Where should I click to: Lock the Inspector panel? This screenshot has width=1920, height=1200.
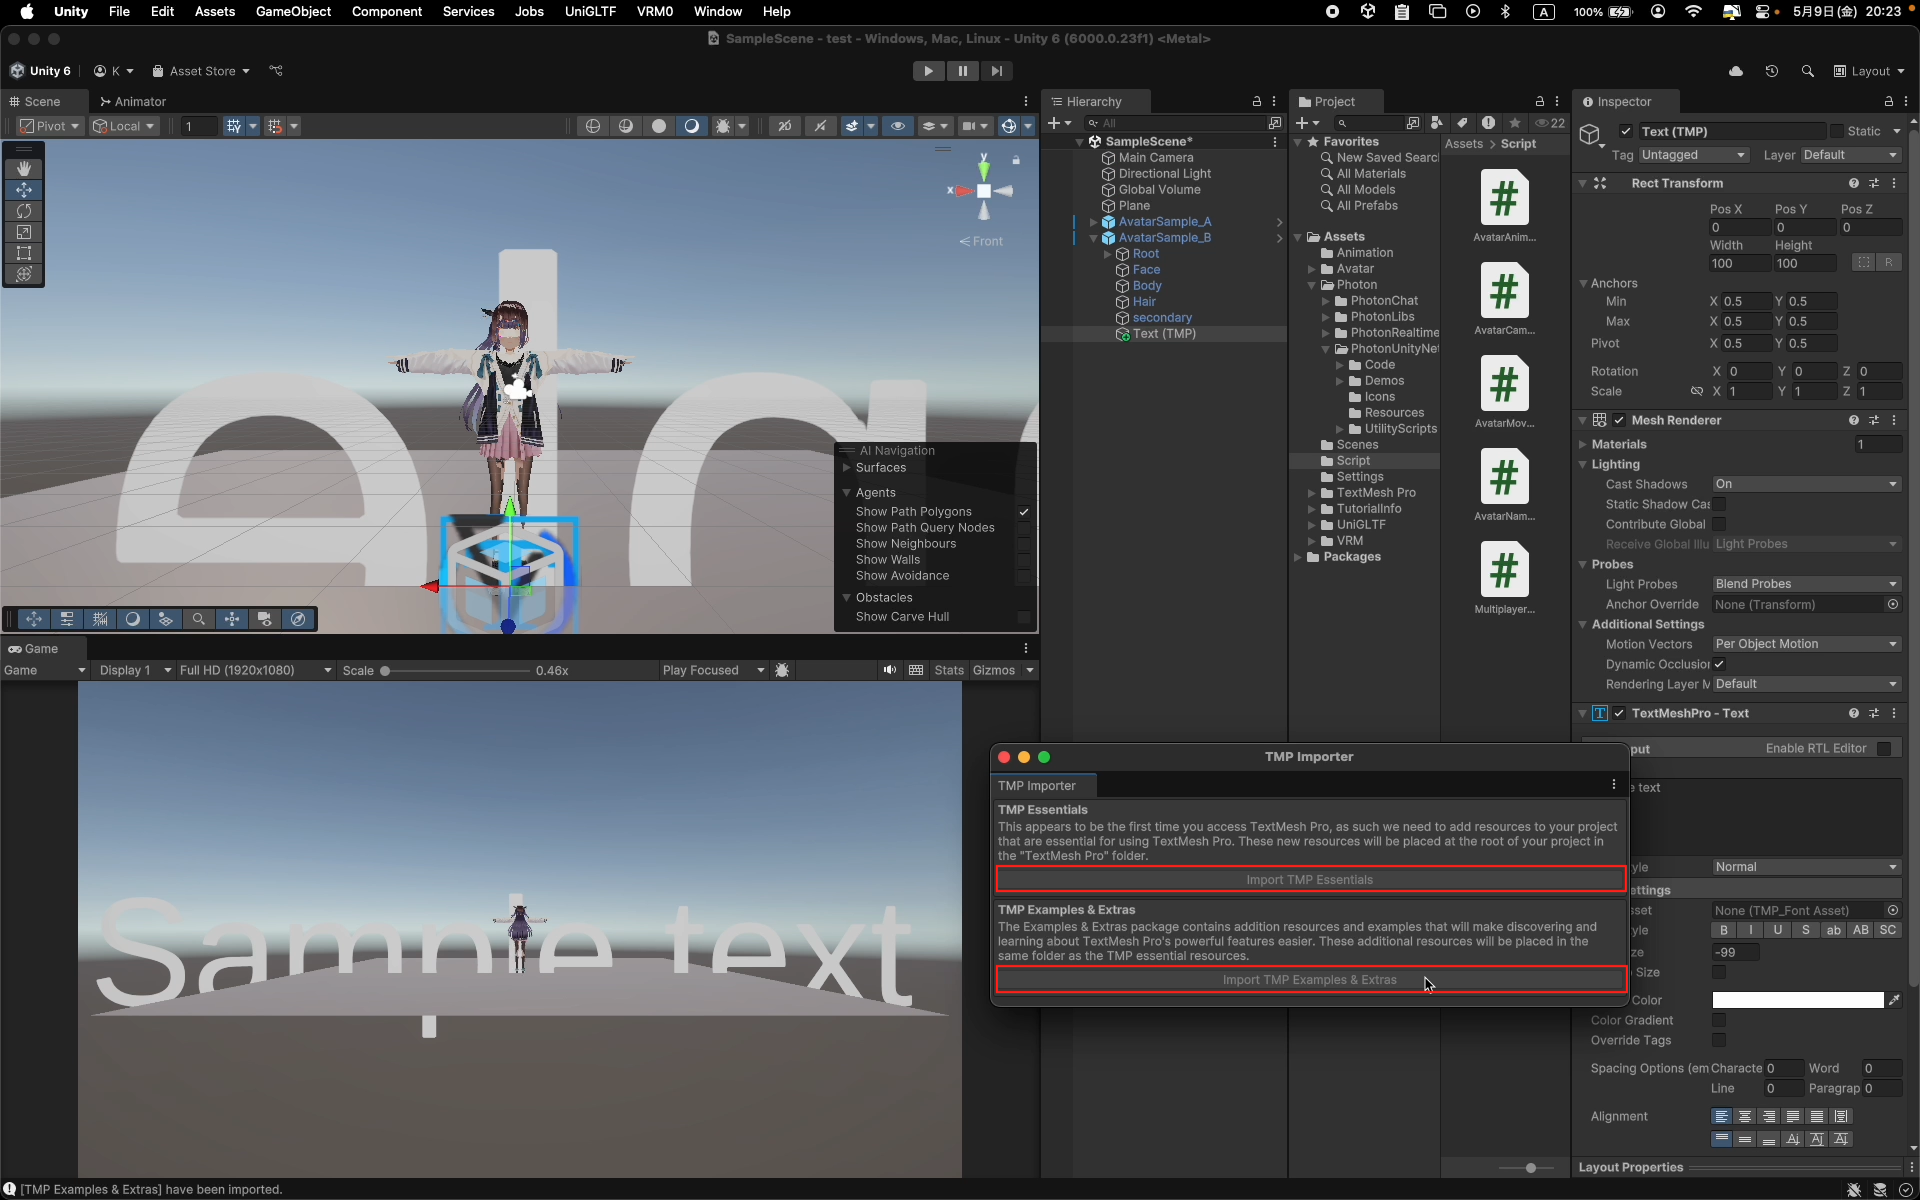click(1888, 102)
